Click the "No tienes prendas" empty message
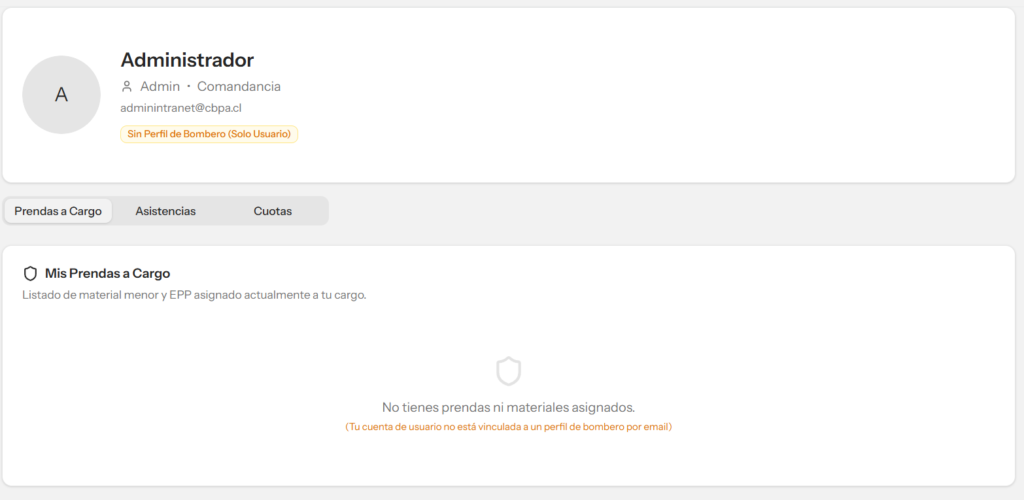1024x500 pixels. tap(509, 407)
